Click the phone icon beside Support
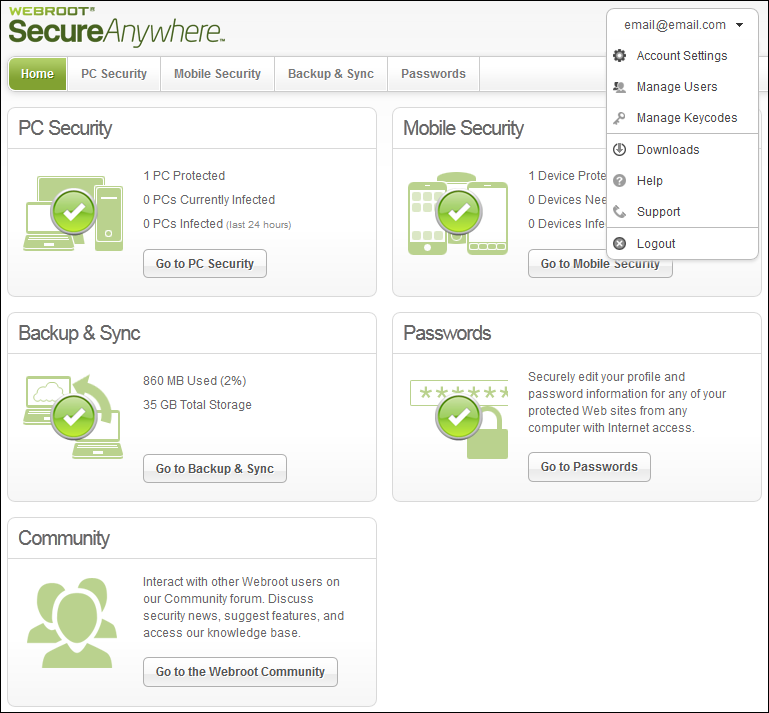This screenshot has width=769, height=713. click(x=619, y=212)
